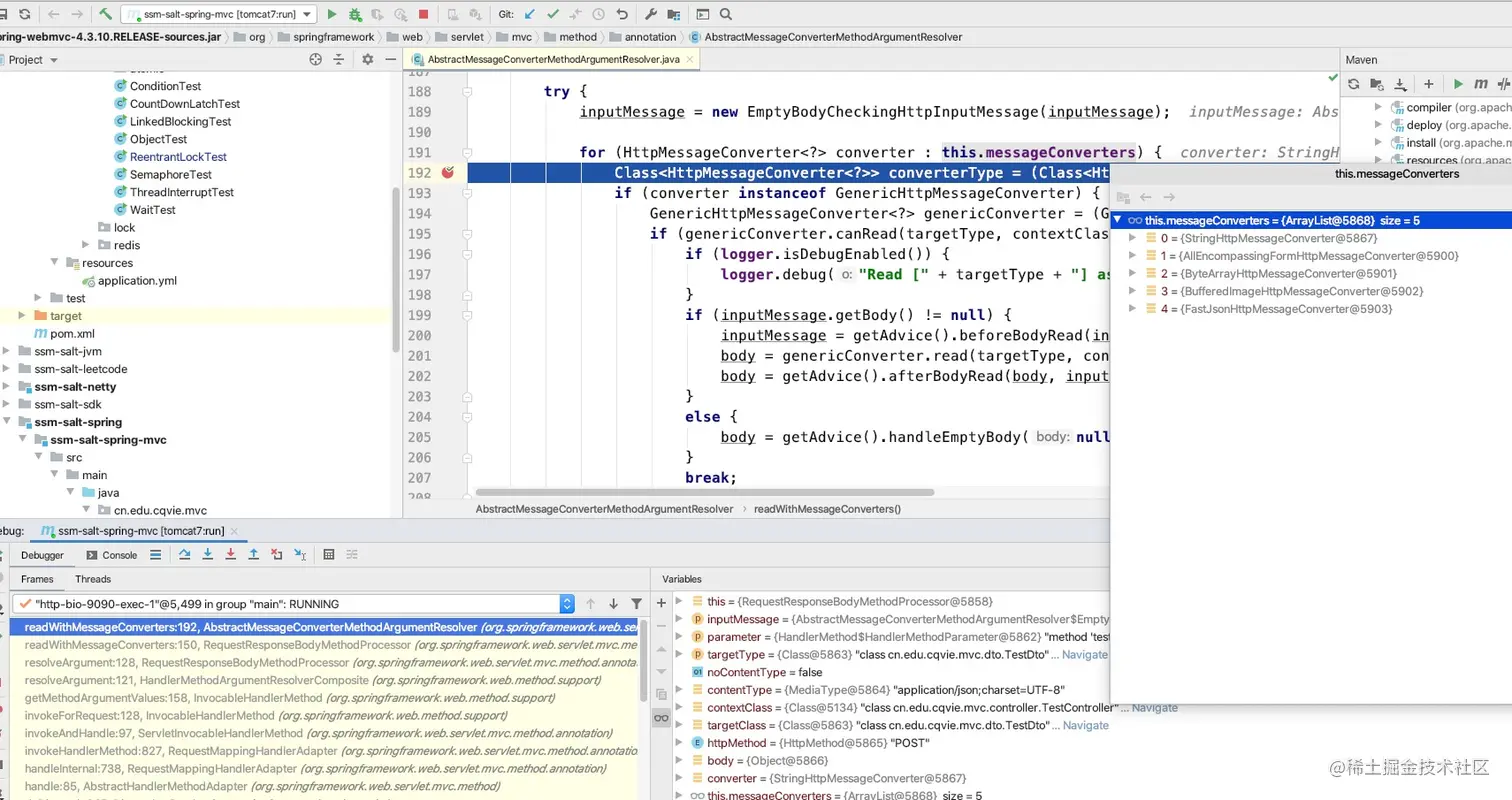
Task: Open Project panel gear settings
Action: pyautogui.click(x=367, y=59)
